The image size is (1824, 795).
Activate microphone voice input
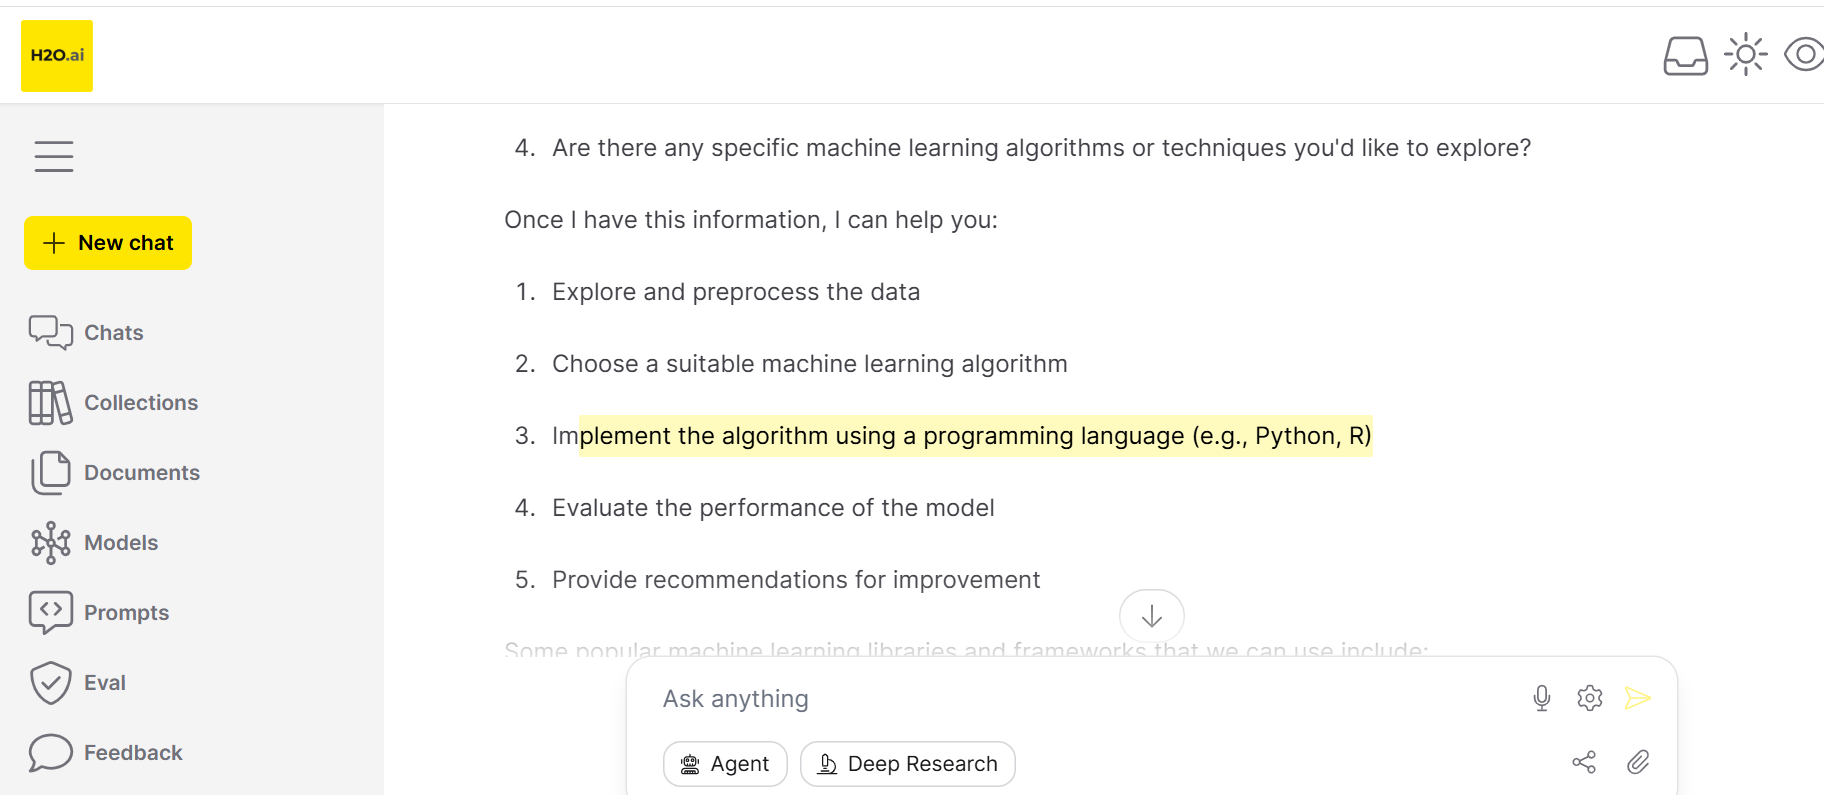[1541, 698]
